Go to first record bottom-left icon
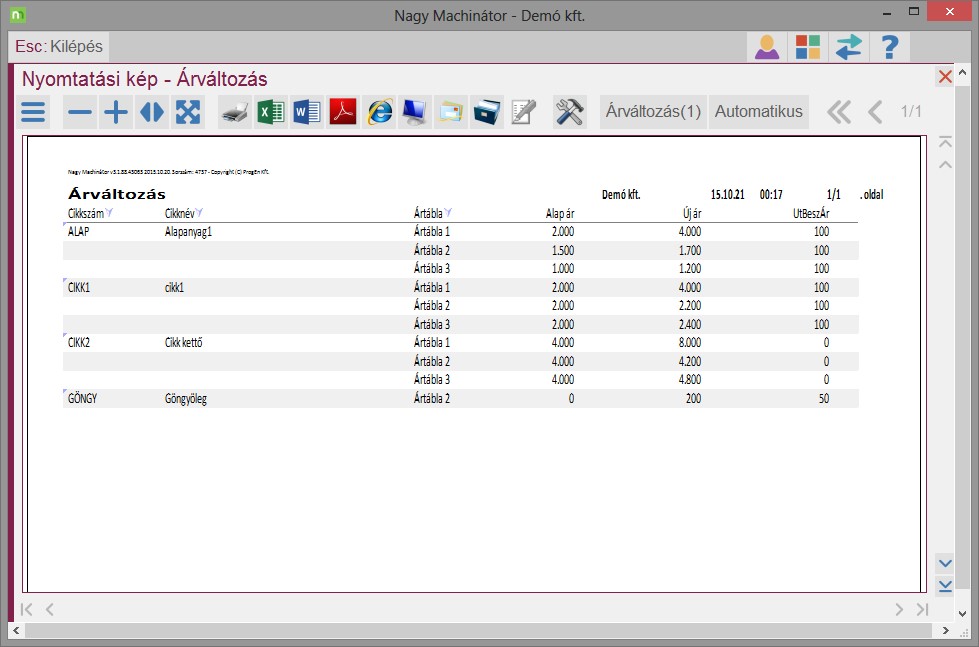Image resolution: width=979 pixels, height=647 pixels. (x=26, y=609)
